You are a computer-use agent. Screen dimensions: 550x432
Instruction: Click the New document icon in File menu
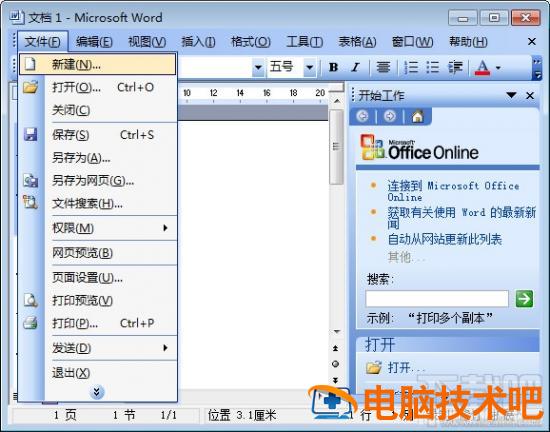coord(30,64)
